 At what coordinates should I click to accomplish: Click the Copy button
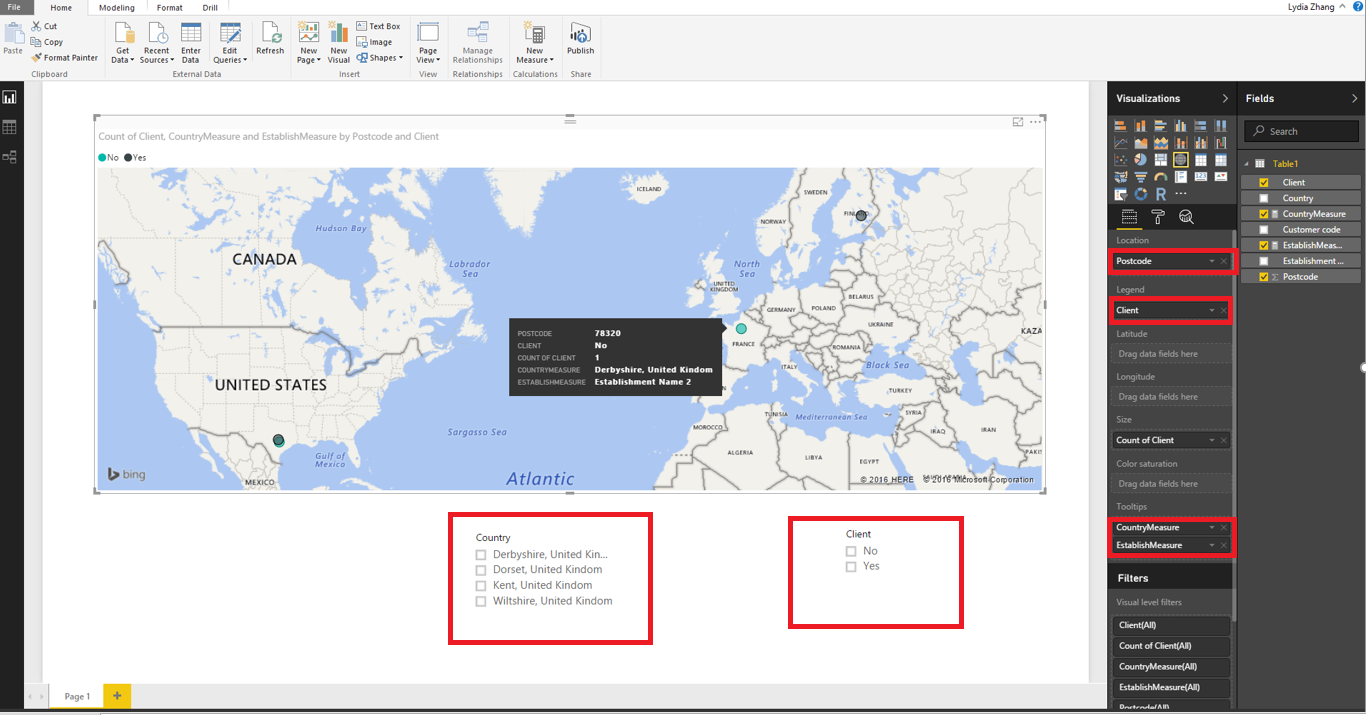point(47,42)
